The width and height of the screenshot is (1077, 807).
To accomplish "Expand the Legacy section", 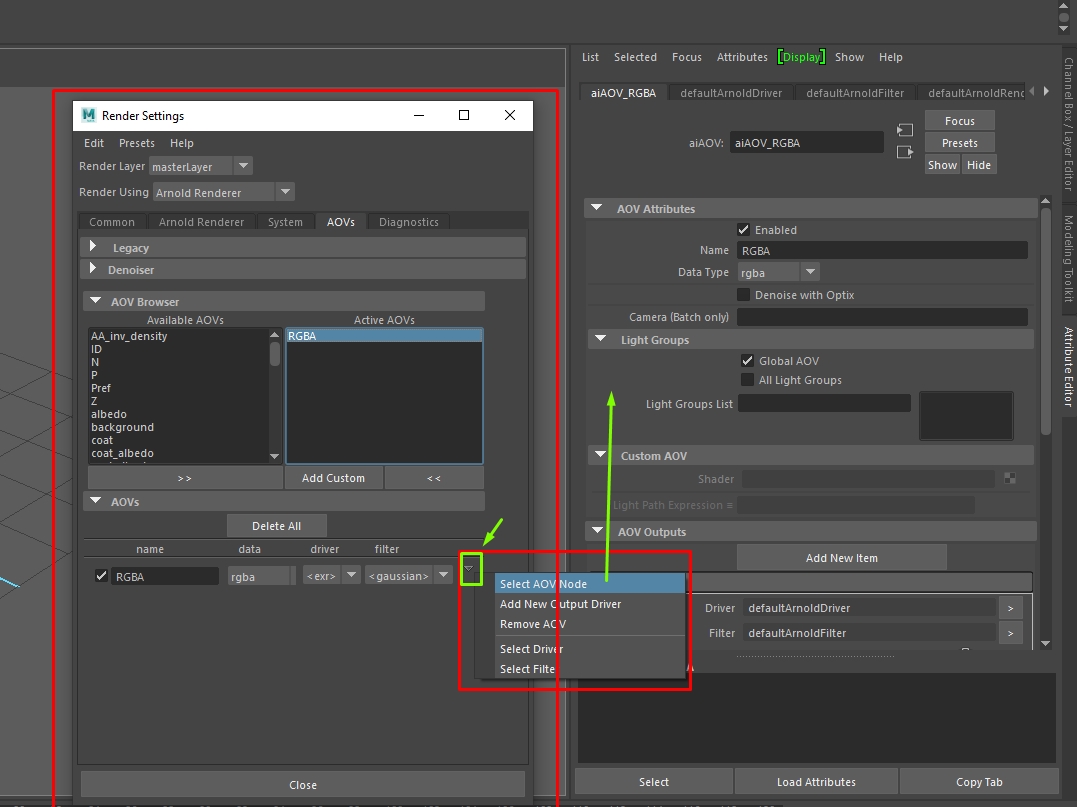I will 93,247.
